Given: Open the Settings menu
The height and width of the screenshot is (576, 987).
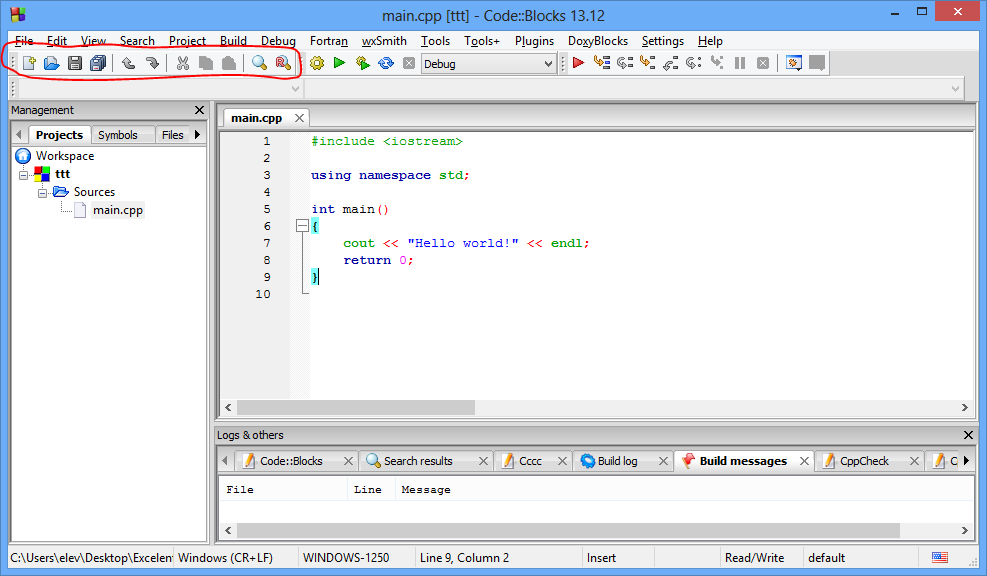Looking at the screenshot, I should [x=663, y=41].
